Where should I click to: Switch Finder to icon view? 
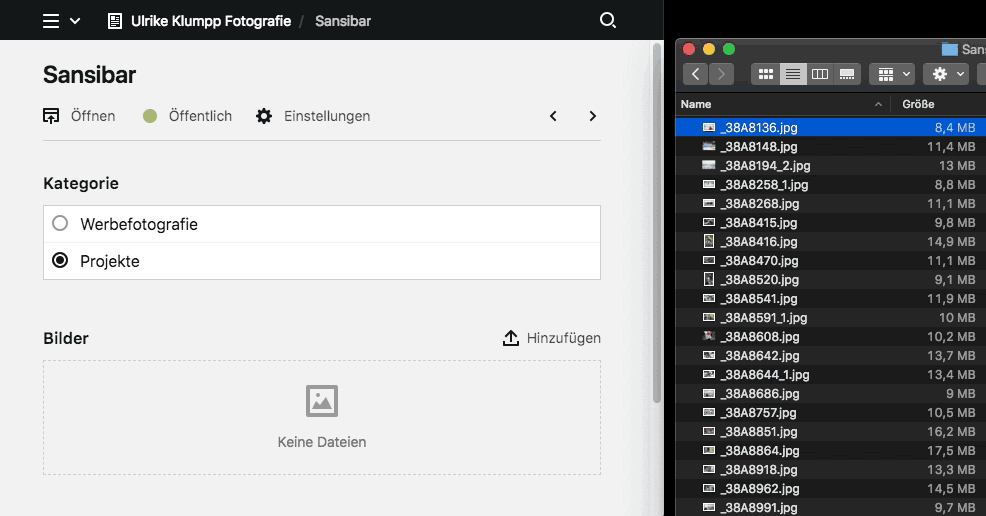pos(766,74)
